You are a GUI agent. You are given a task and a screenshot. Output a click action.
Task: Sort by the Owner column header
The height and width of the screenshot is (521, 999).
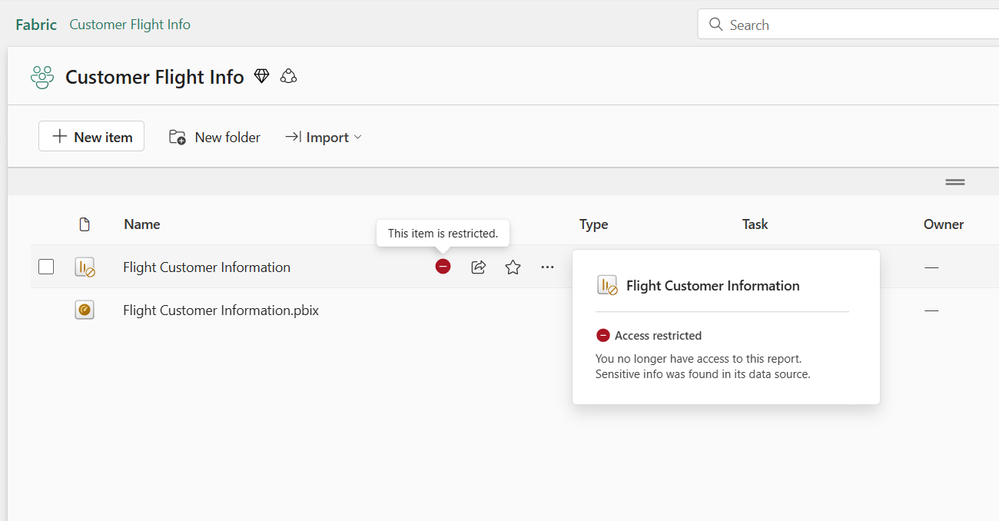coord(943,224)
